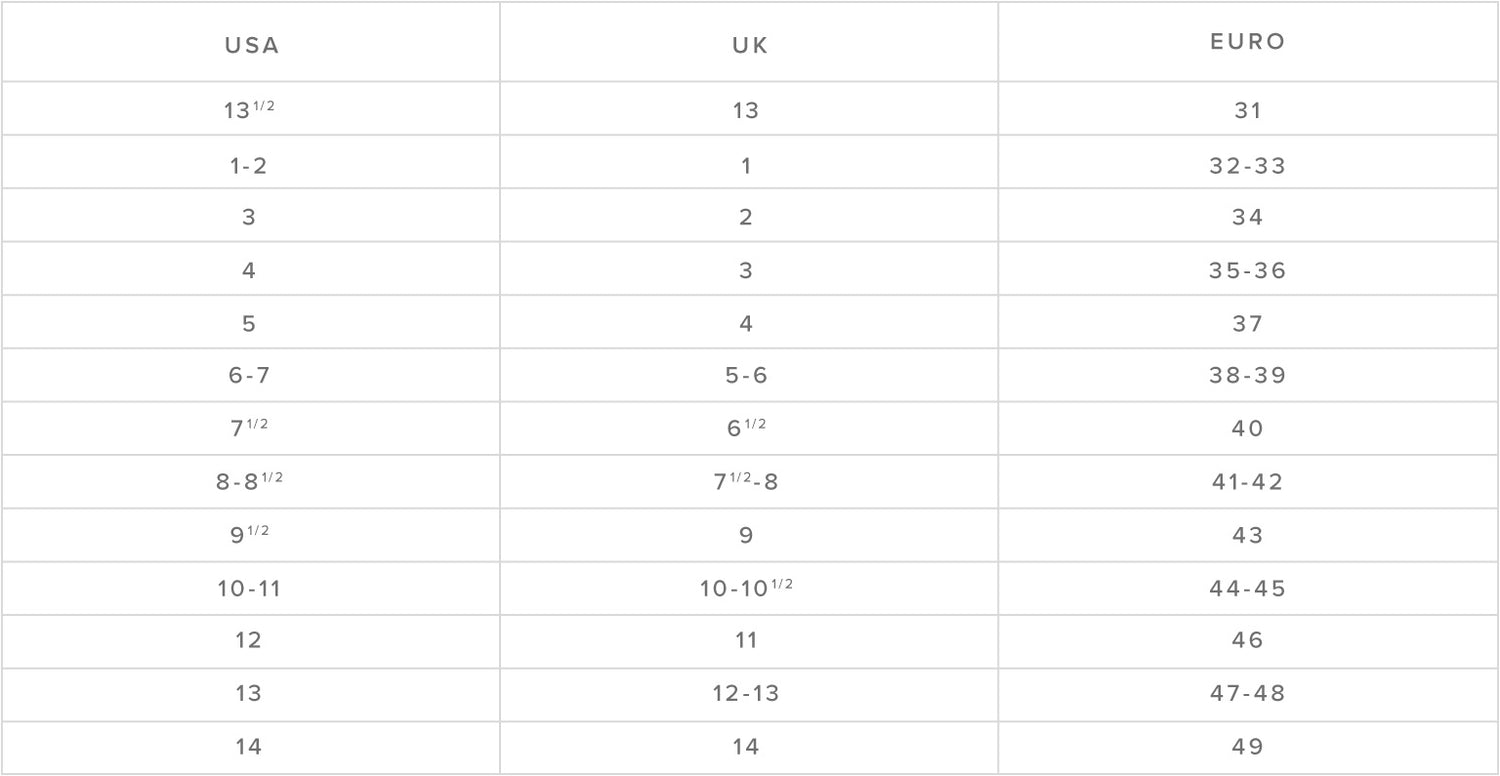This screenshot has height=776, width=1500.
Task: Click USA size 1-2 cell
Action: [x=249, y=165]
